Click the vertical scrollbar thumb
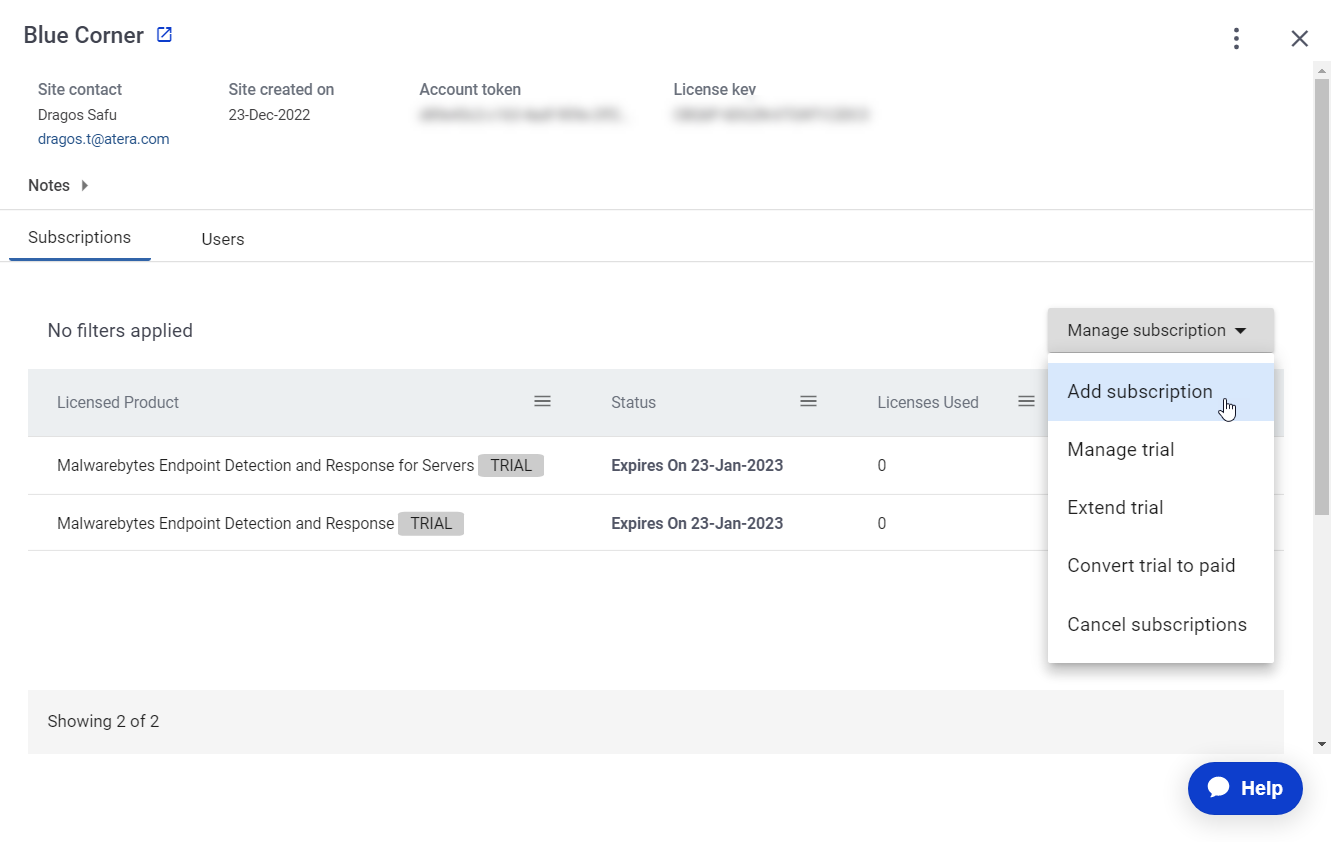 (1322, 296)
